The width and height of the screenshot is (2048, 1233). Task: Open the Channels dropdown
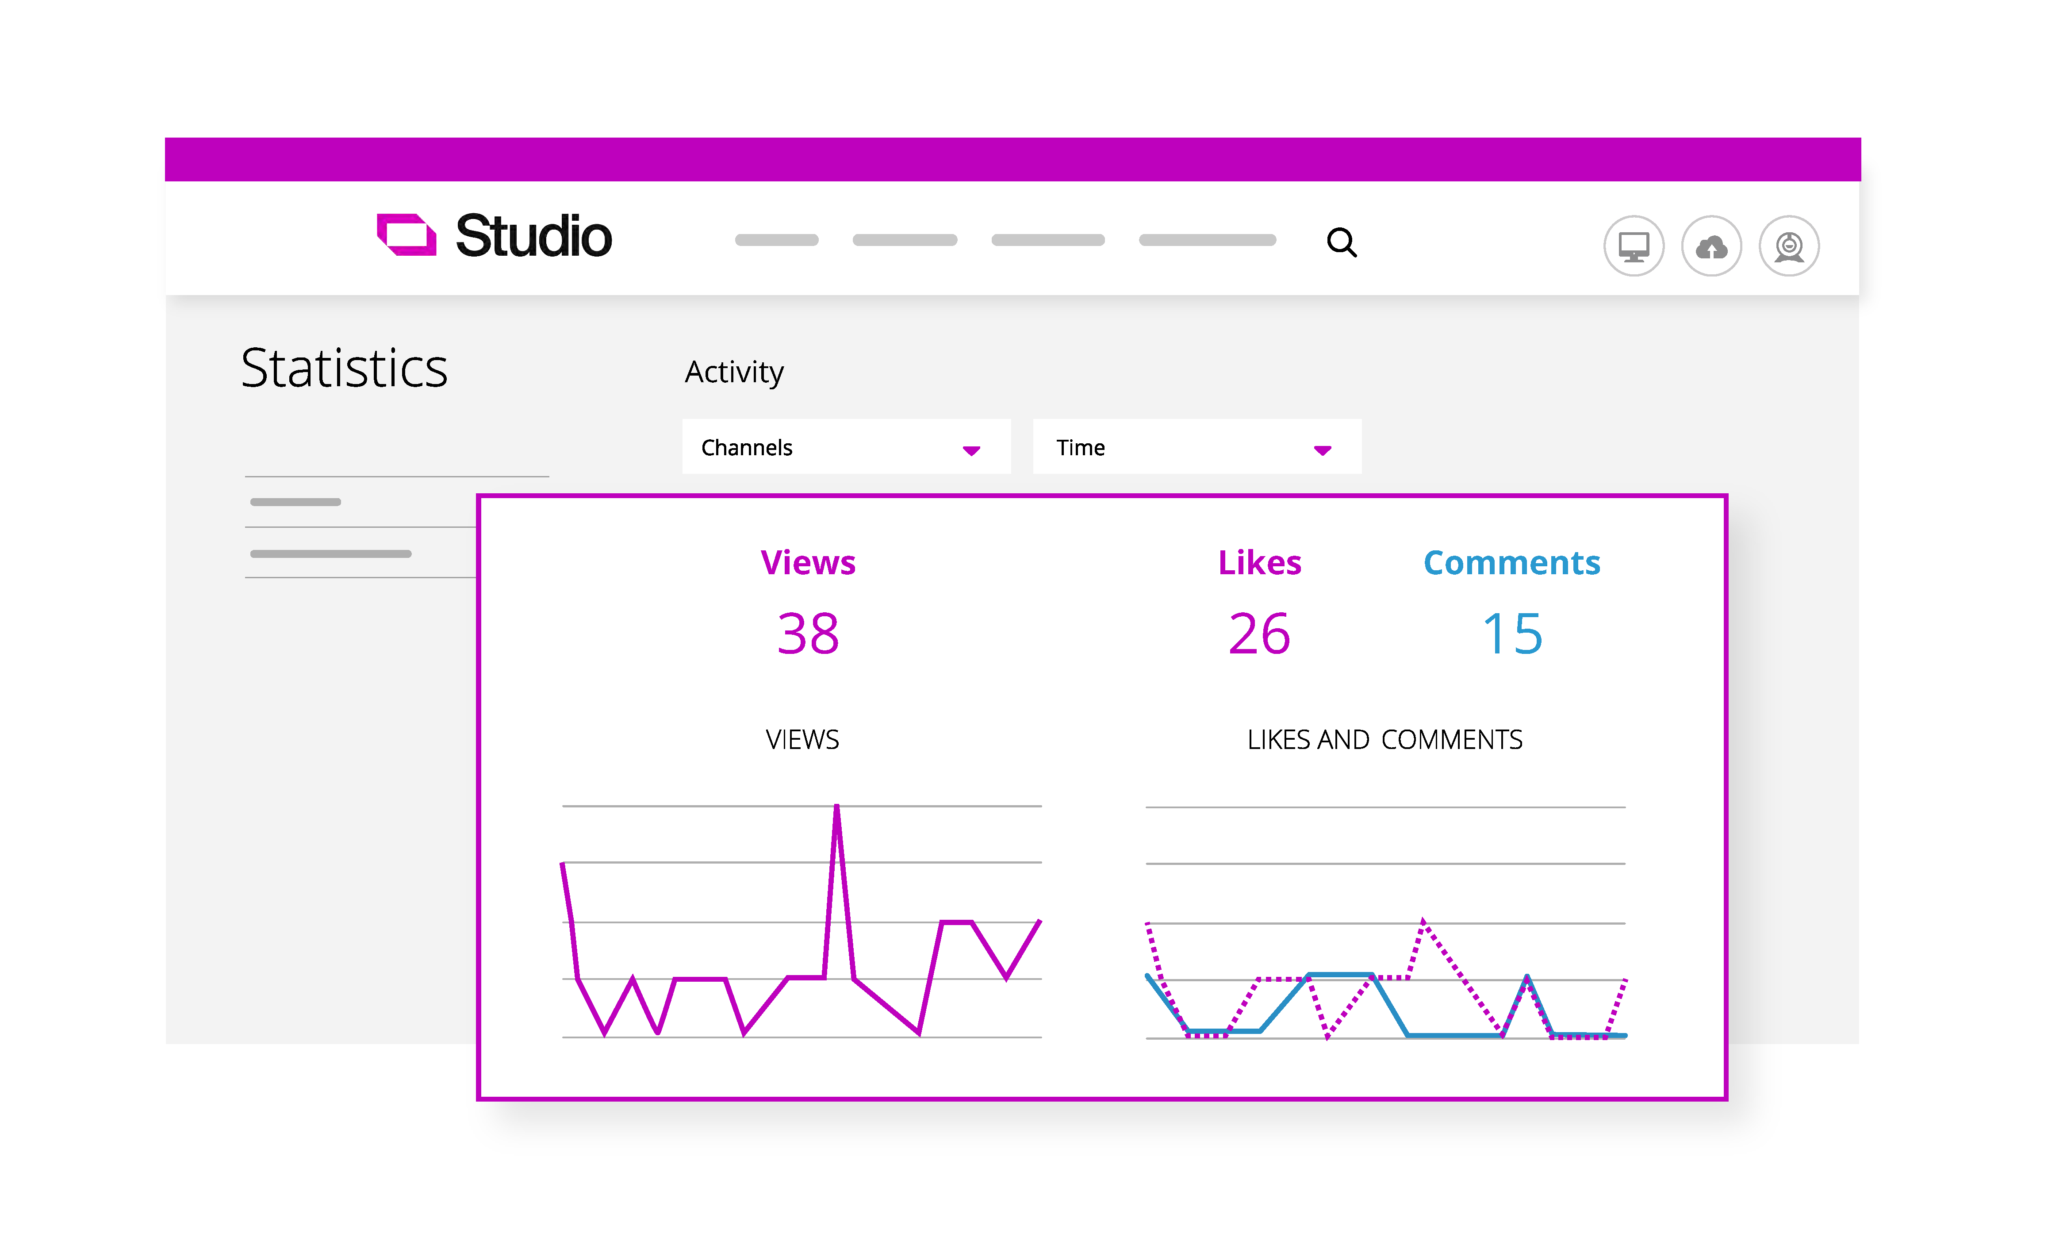(x=846, y=447)
